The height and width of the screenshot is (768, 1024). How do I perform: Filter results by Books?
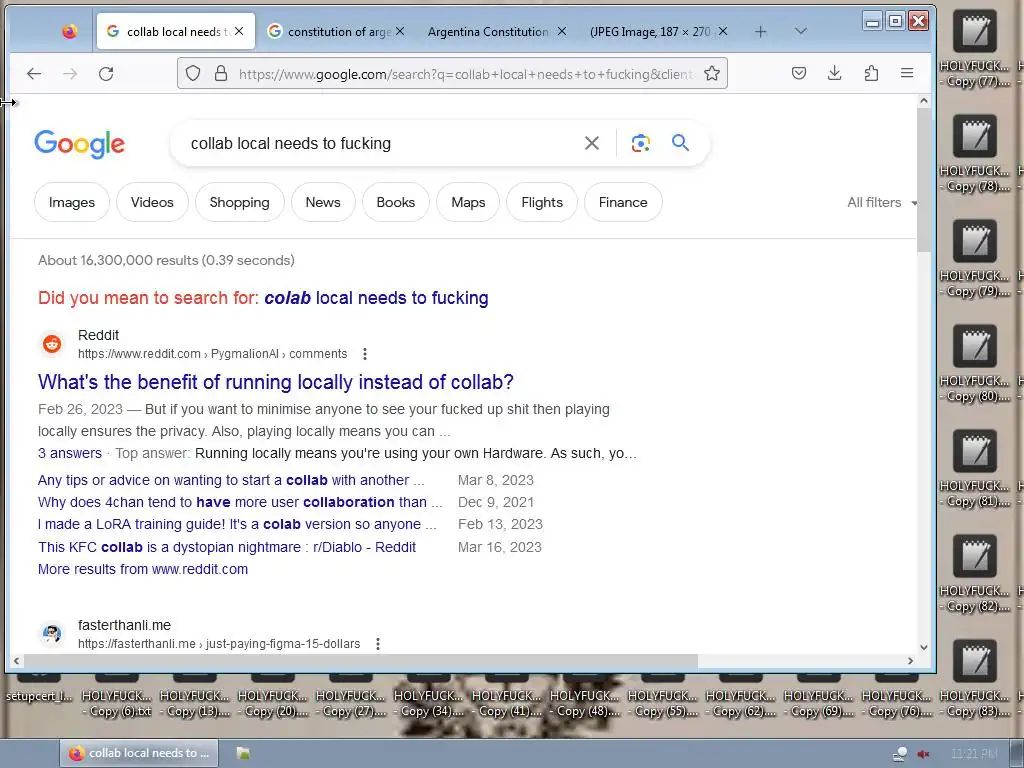396,202
